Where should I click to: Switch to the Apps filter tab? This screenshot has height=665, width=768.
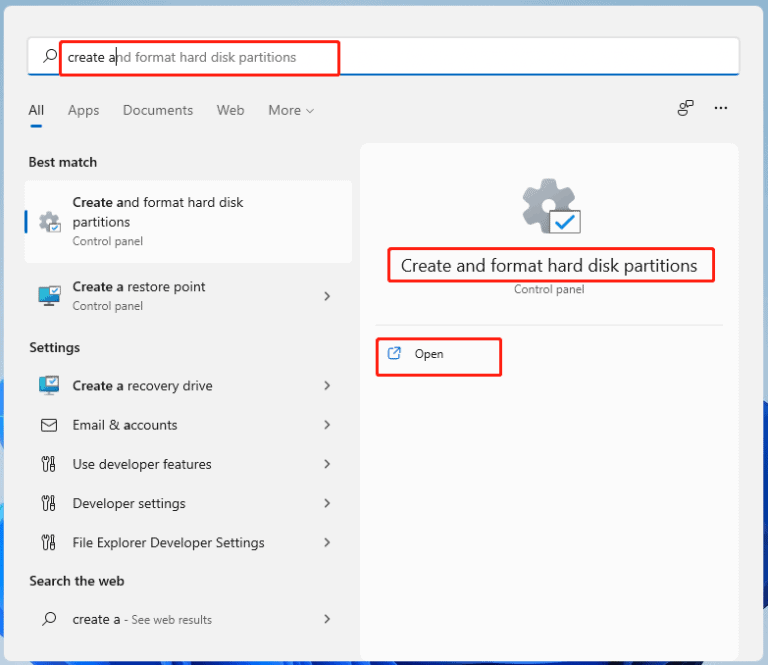pos(83,110)
